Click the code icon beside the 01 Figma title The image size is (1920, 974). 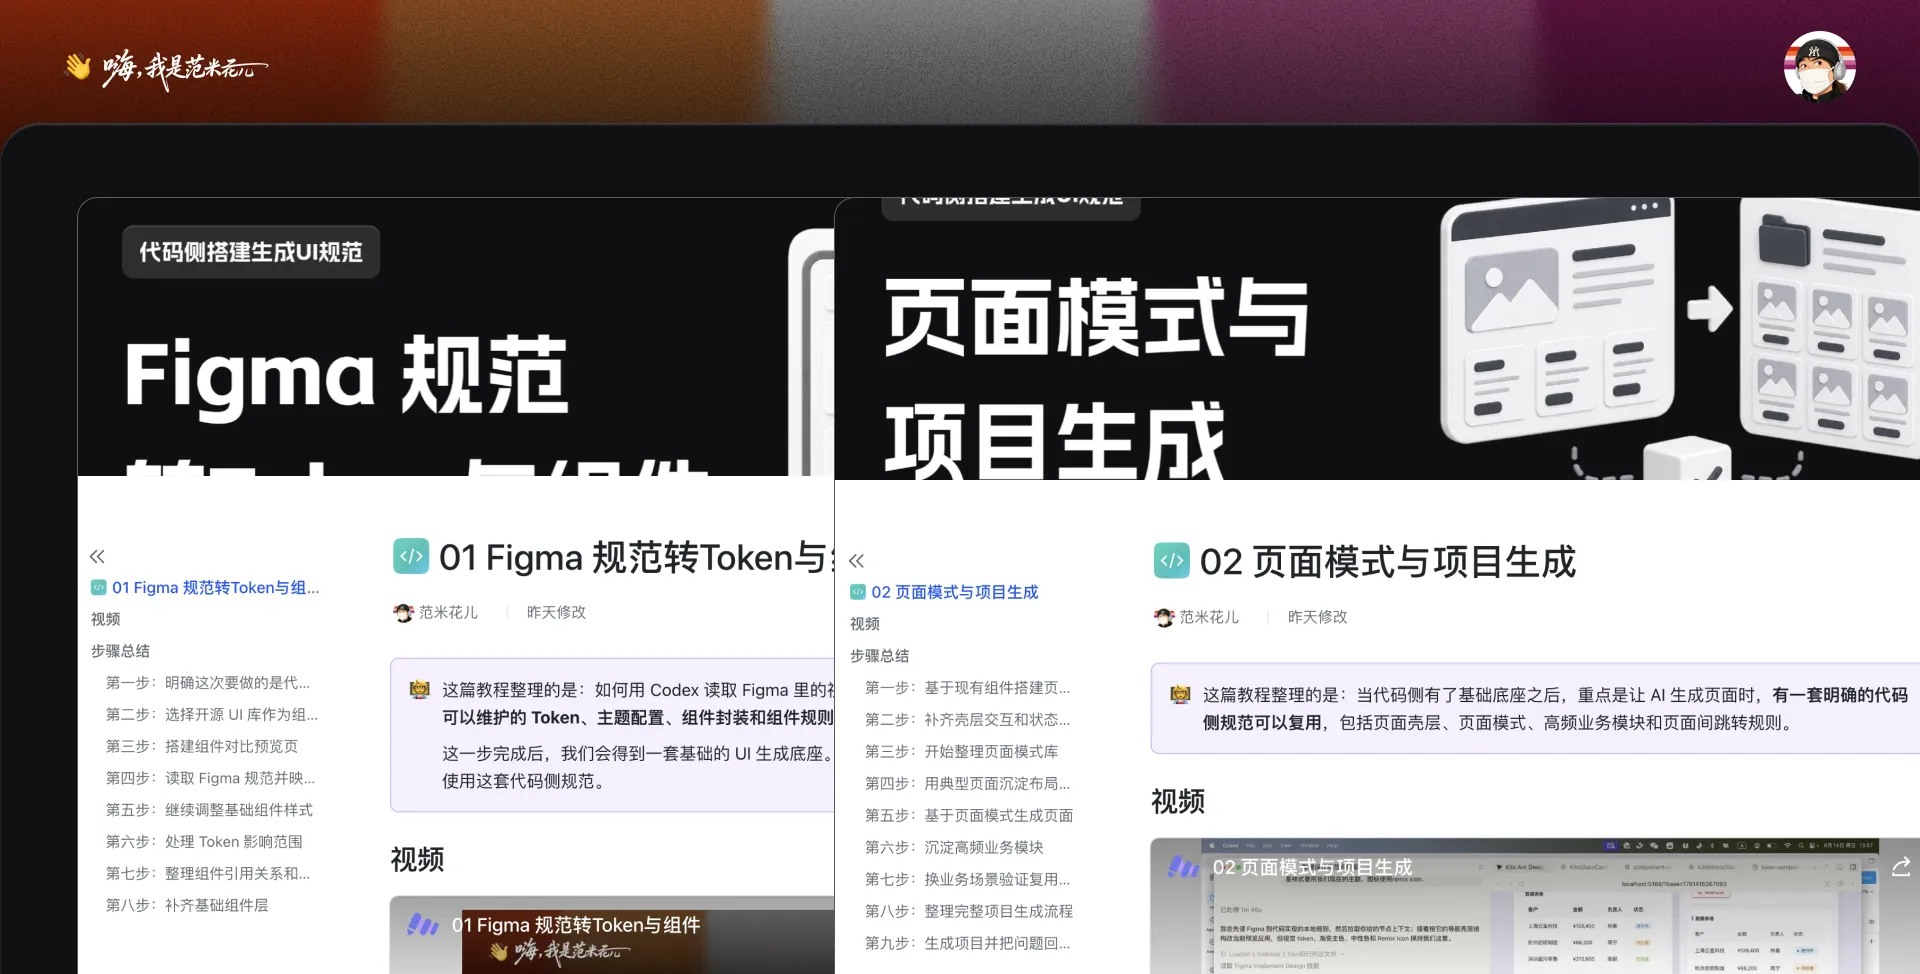(x=411, y=556)
